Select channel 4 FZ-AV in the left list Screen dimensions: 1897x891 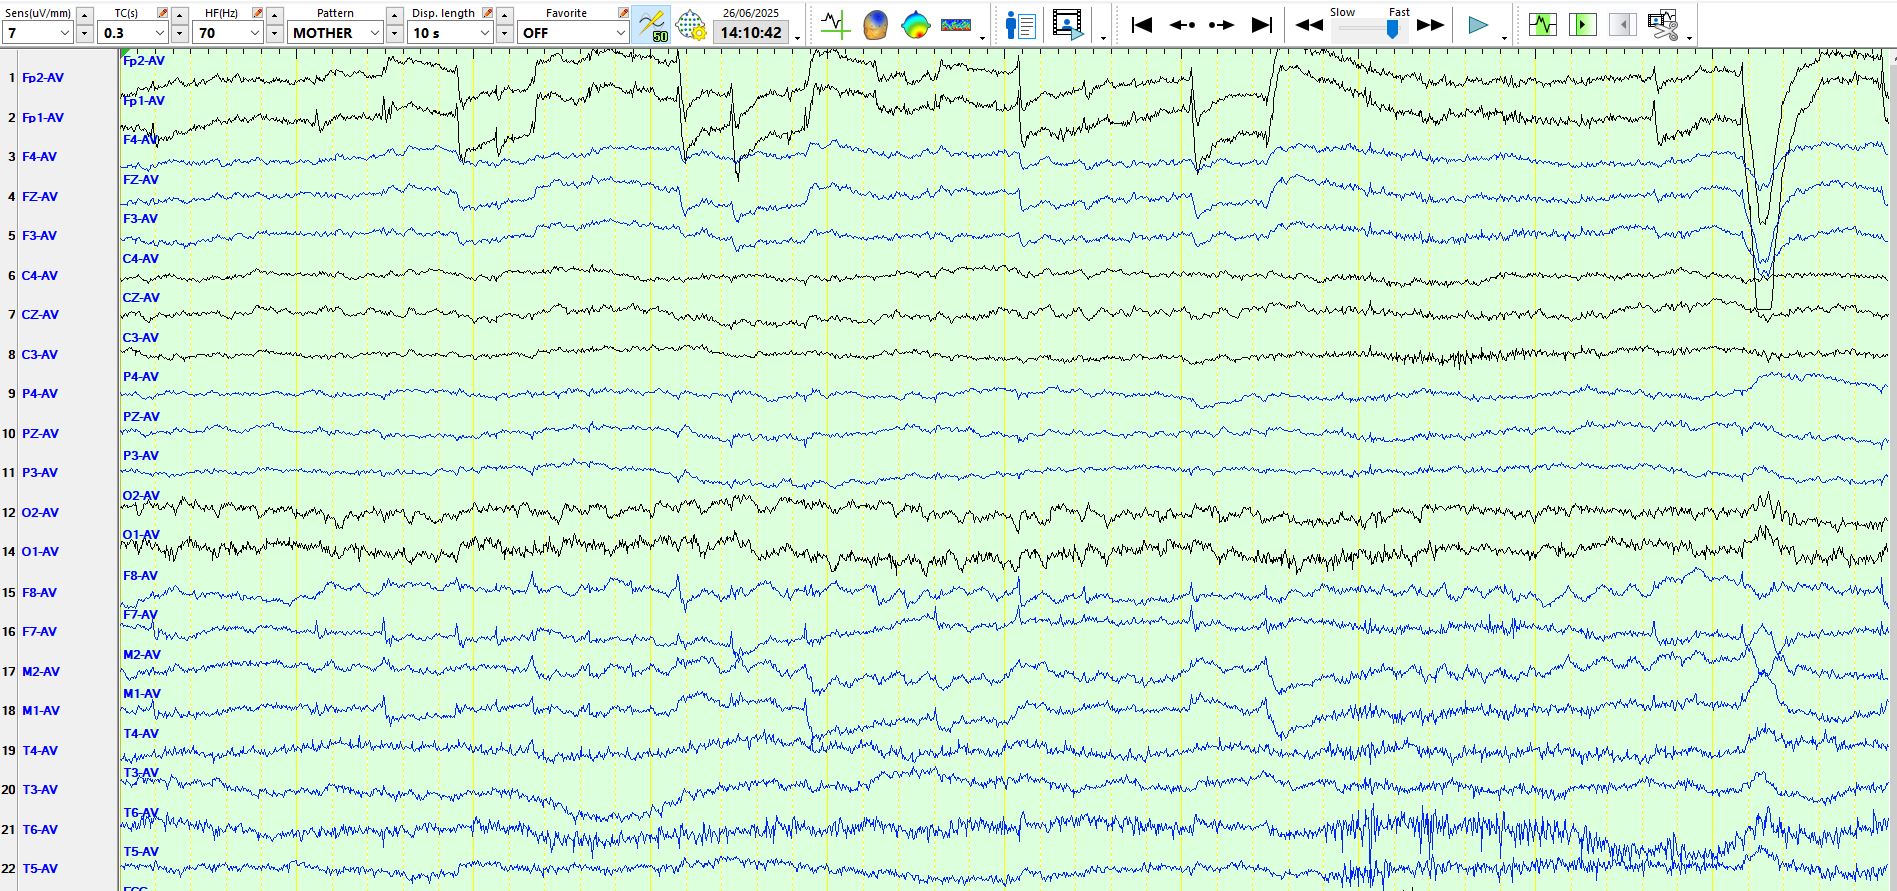[40, 197]
